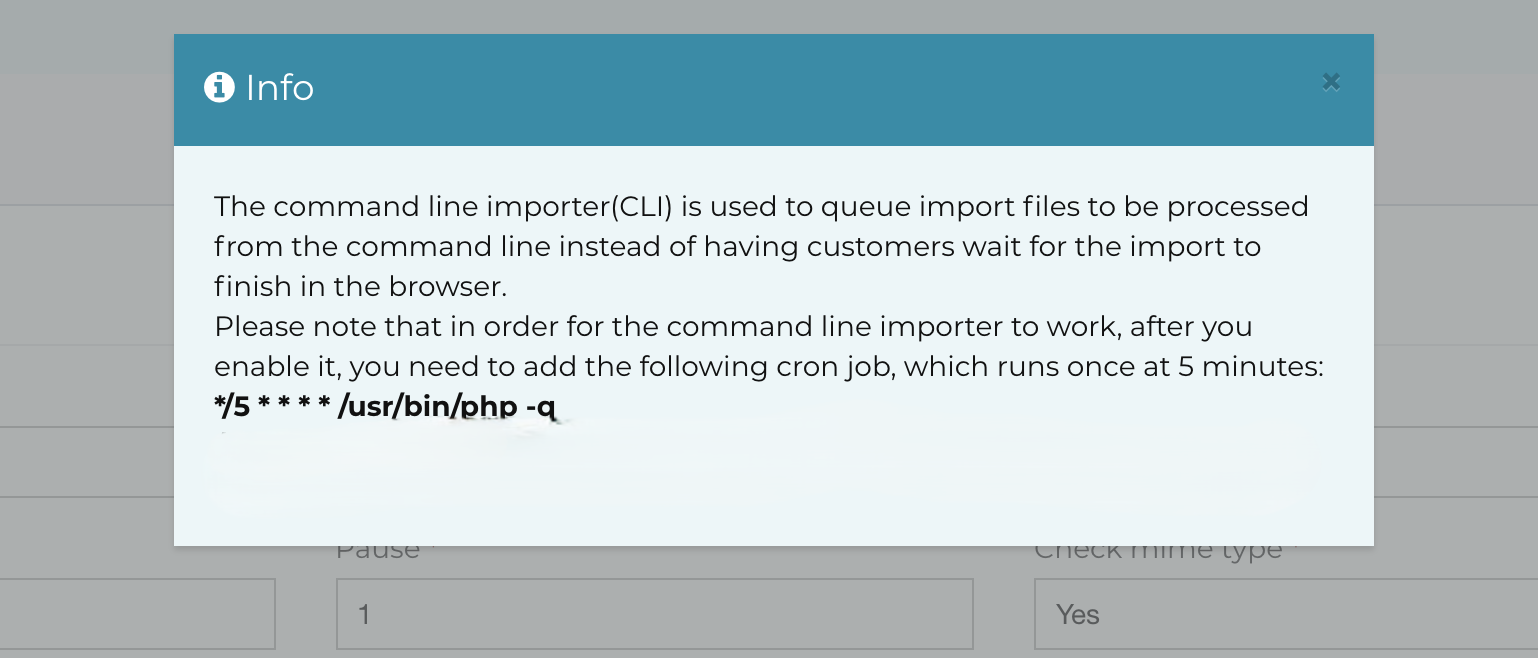Viewport: 1538px width, 658px height.
Task: Click the "*/5" schedule at cron line start
Action: (232, 406)
